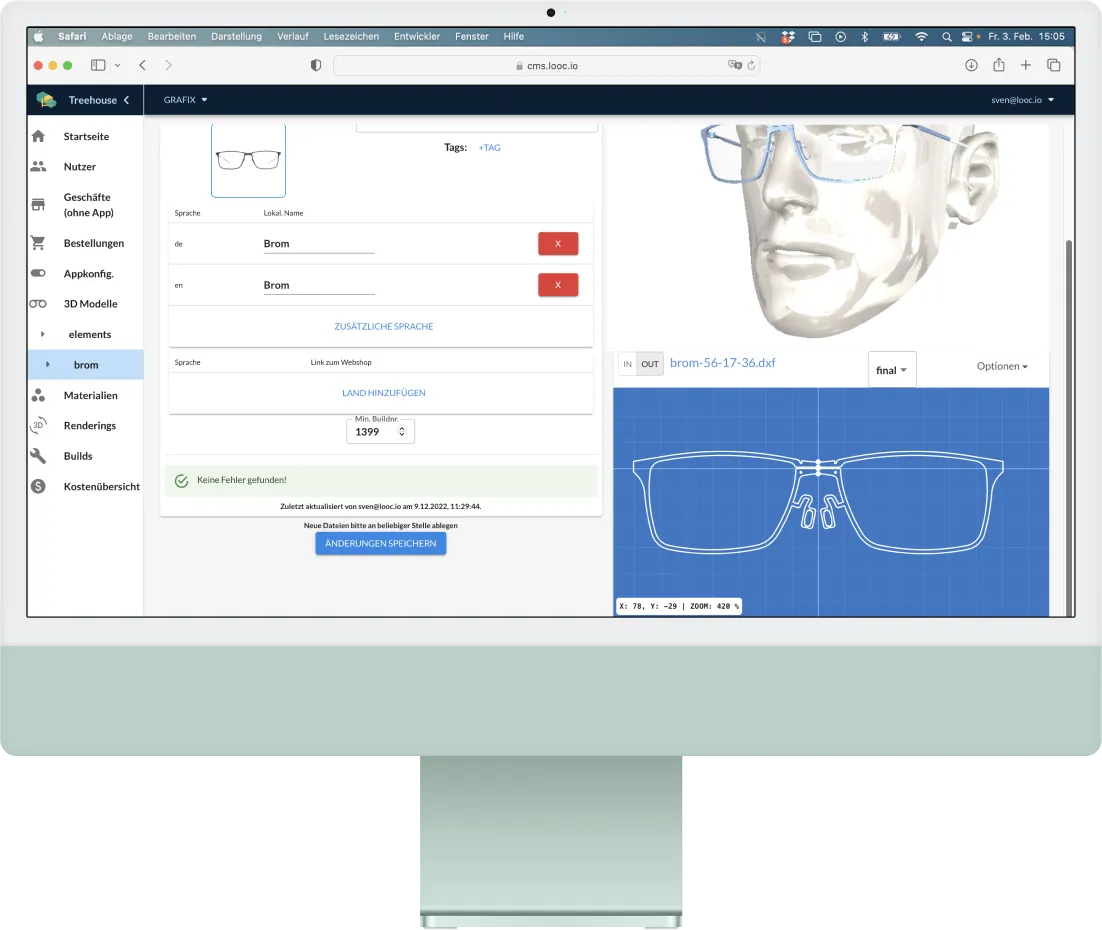This screenshot has height=930, width=1102.
Task: Click the page vertical scrollbar
Action: pyautogui.click(x=1069, y=427)
